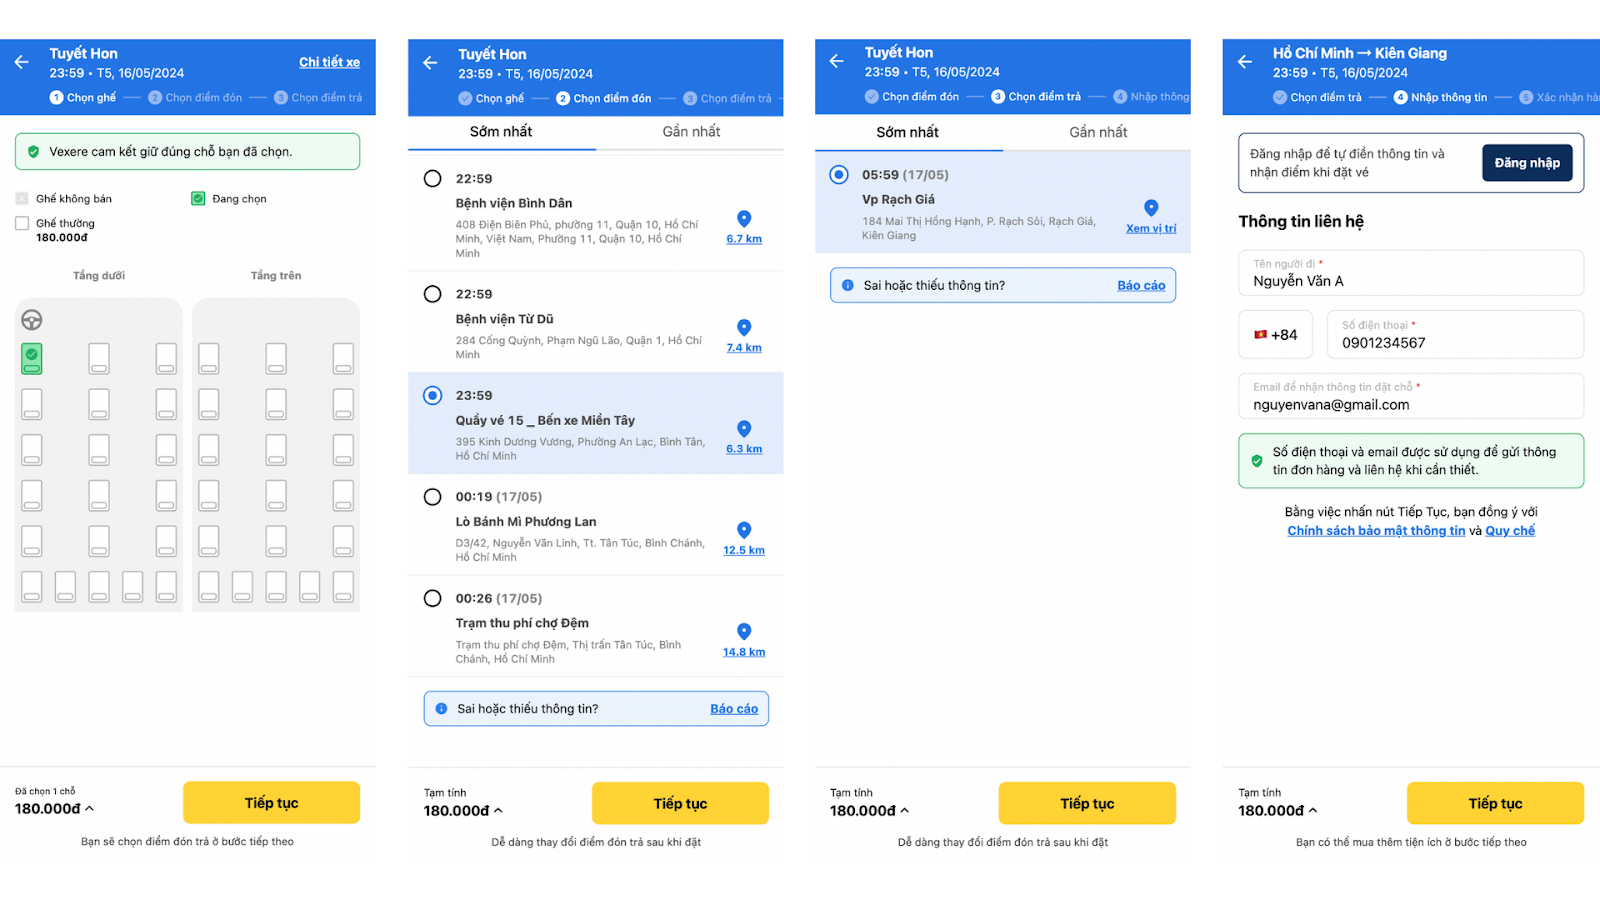
Task: Open map pin for Bệnh viện Bình Dân
Action: [744, 219]
